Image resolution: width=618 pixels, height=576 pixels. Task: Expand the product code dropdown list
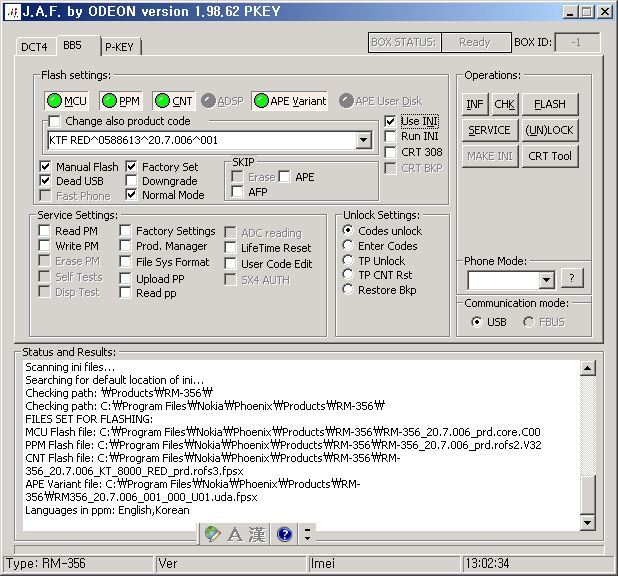363,140
